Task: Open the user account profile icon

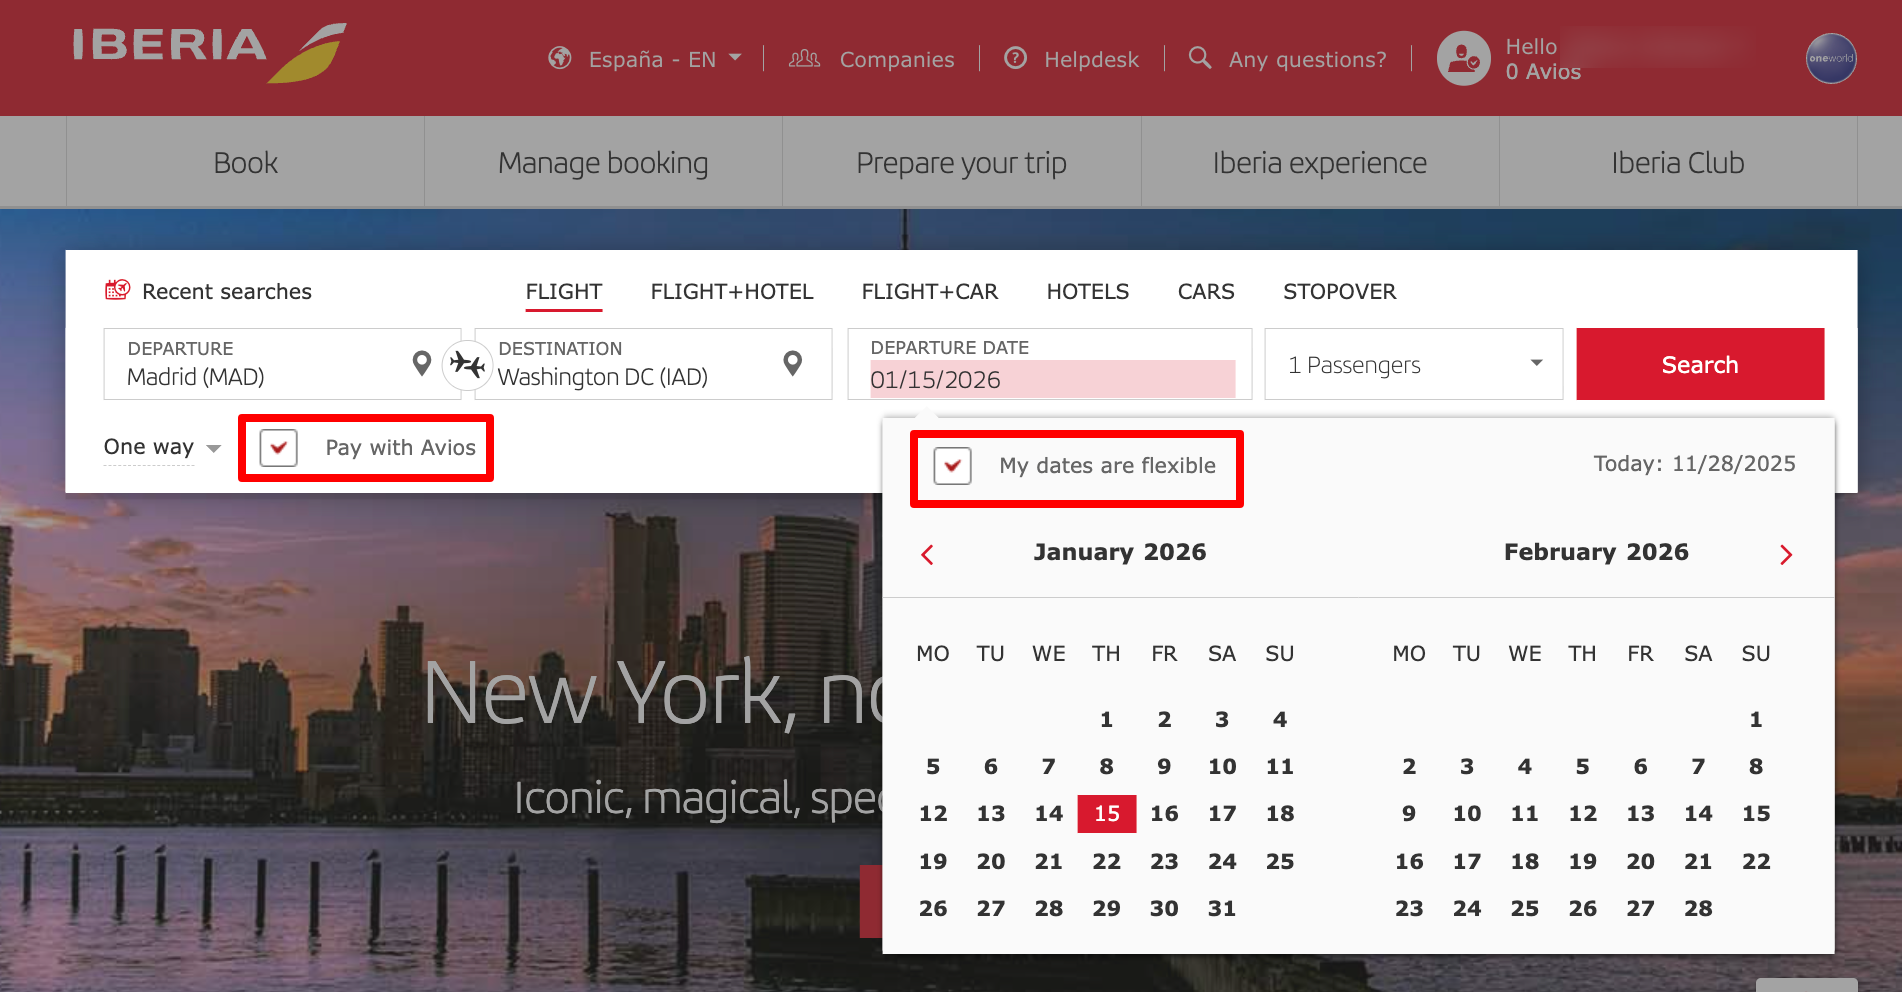Action: click(x=1463, y=57)
